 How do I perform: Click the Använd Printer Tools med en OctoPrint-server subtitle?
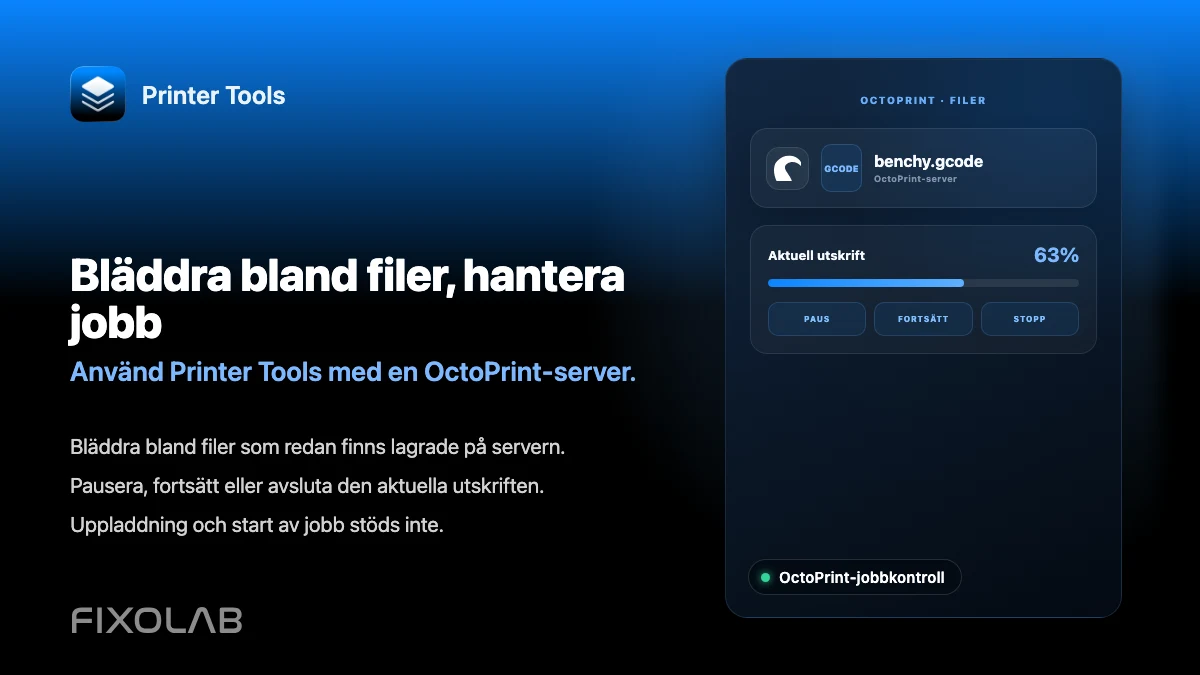click(x=353, y=372)
